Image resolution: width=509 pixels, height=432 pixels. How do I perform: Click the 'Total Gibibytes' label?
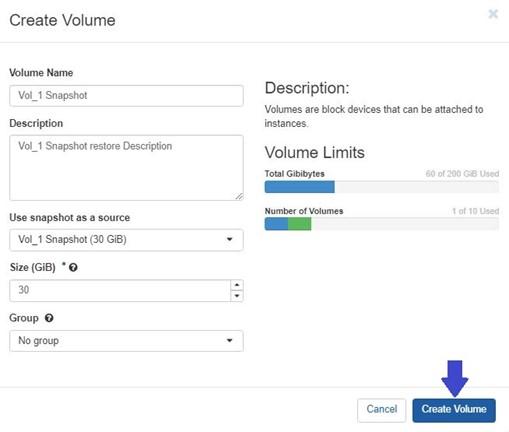pyautogui.click(x=294, y=174)
